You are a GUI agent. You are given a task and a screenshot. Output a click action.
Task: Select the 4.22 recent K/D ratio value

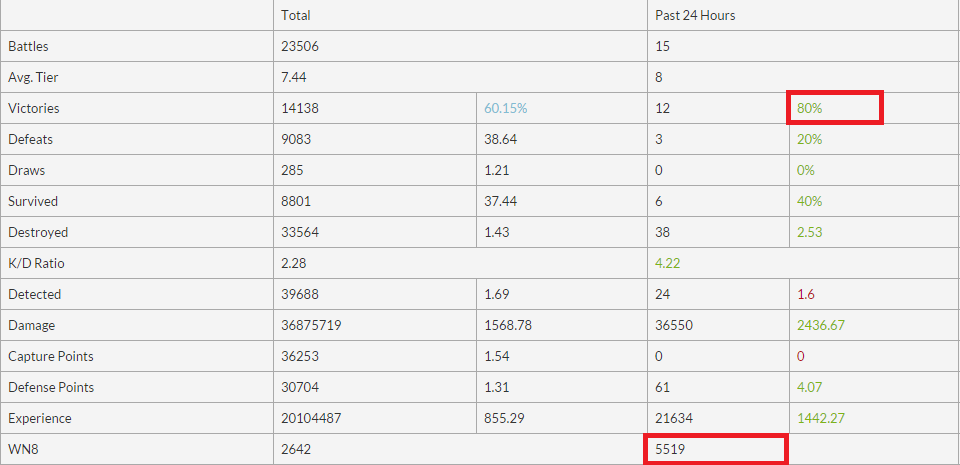pos(667,263)
